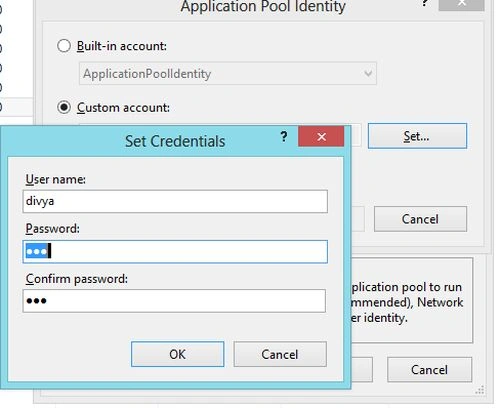The height and width of the screenshot is (408, 500).
Task: Click the Set Credentials title bar text
Action: click(x=175, y=141)
